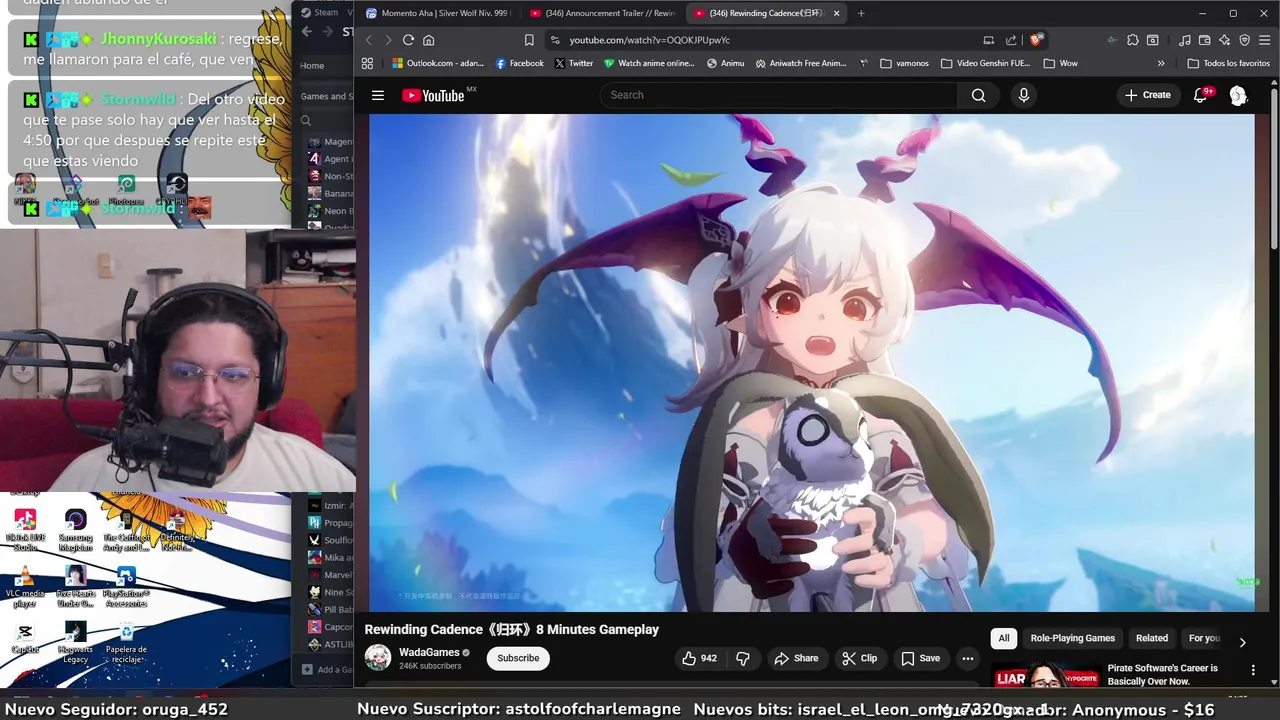Viewport: 1280px width, 720px height.
Task: Save video to playlist button
Action: (x=921, y=658)
